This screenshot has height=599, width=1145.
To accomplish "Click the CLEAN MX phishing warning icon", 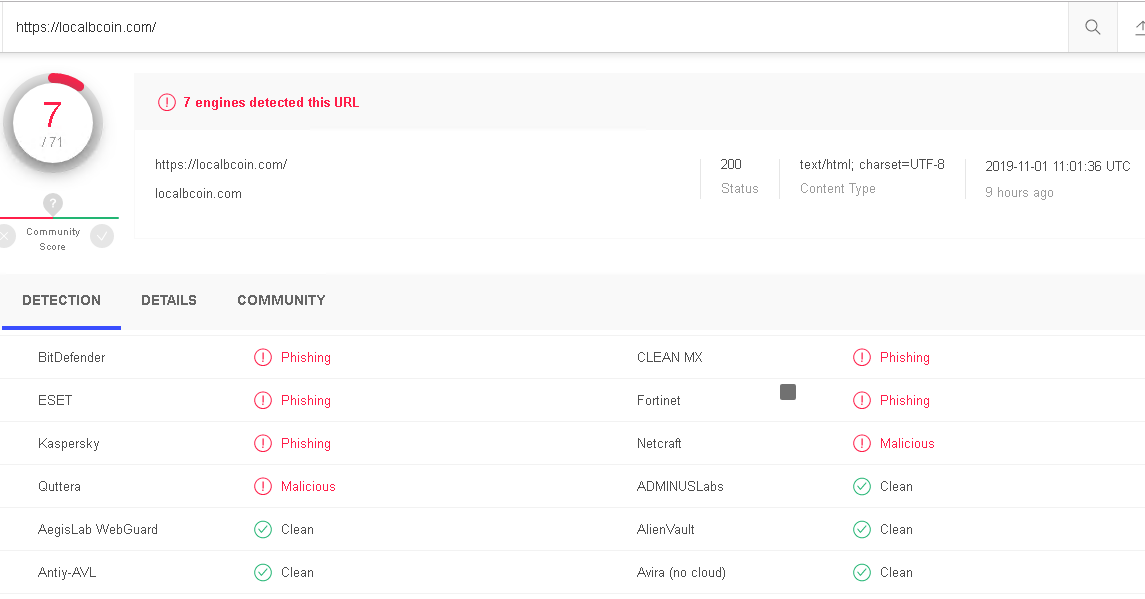I will pos(862,357).
